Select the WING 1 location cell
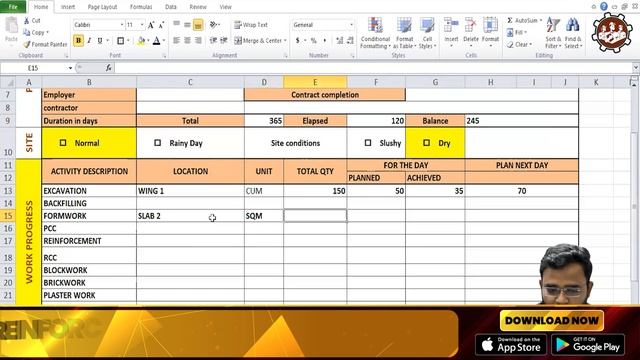 (x=190, y=191)
